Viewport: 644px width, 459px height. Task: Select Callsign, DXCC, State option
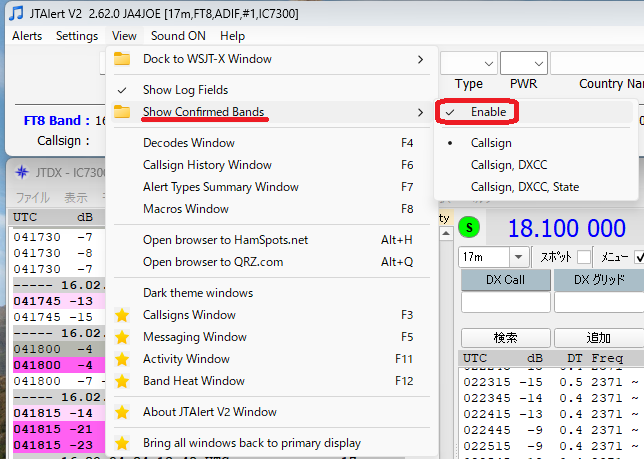[534, 187]
